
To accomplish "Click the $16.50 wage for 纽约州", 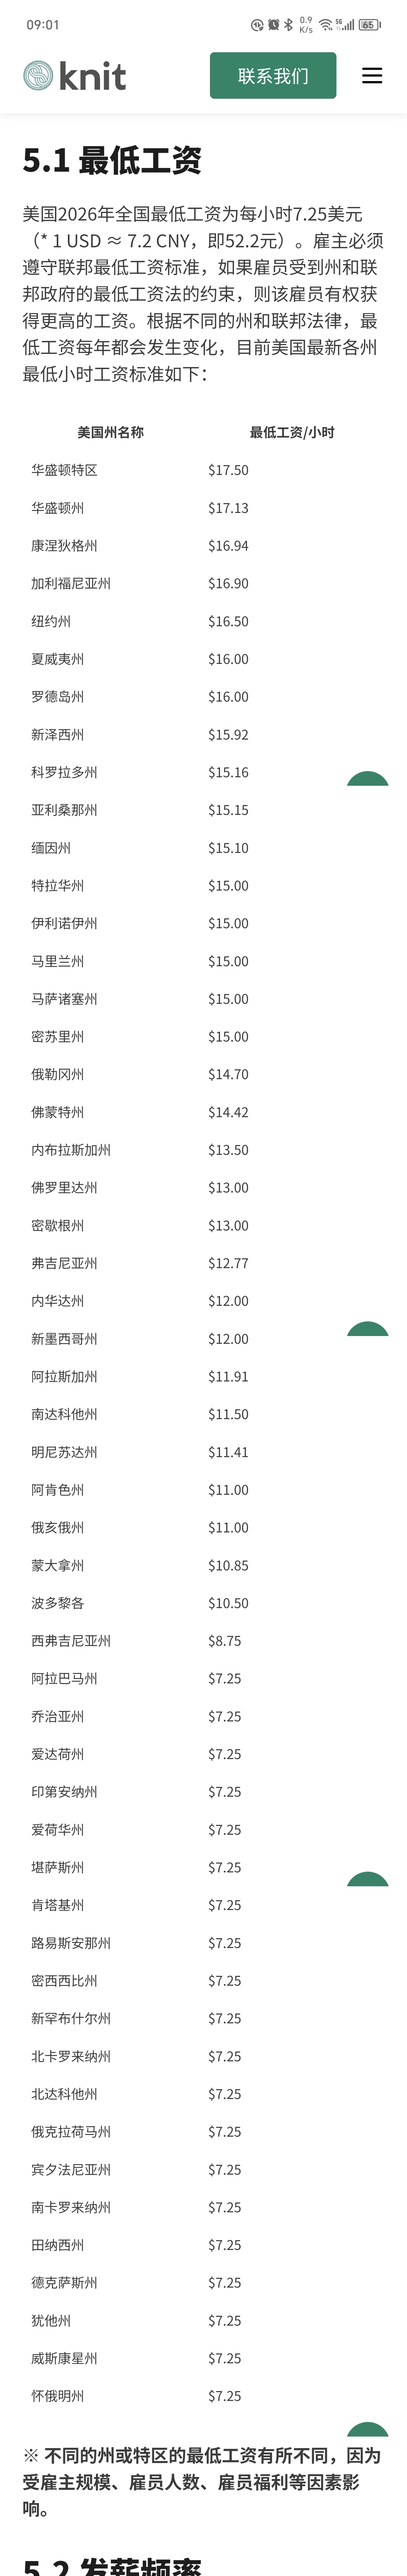I will pyautogui.click(x=228, y=621).
